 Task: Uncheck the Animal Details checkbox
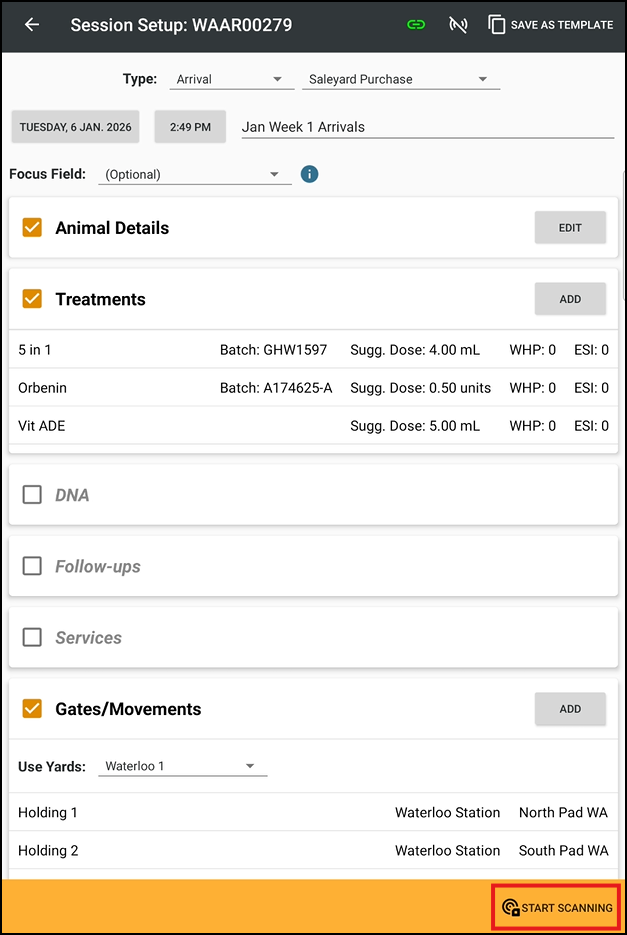click(x=32, y=228)
